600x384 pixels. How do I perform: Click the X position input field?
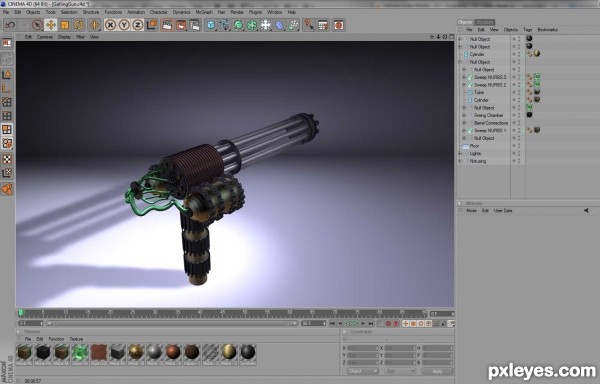coord(363,348)
